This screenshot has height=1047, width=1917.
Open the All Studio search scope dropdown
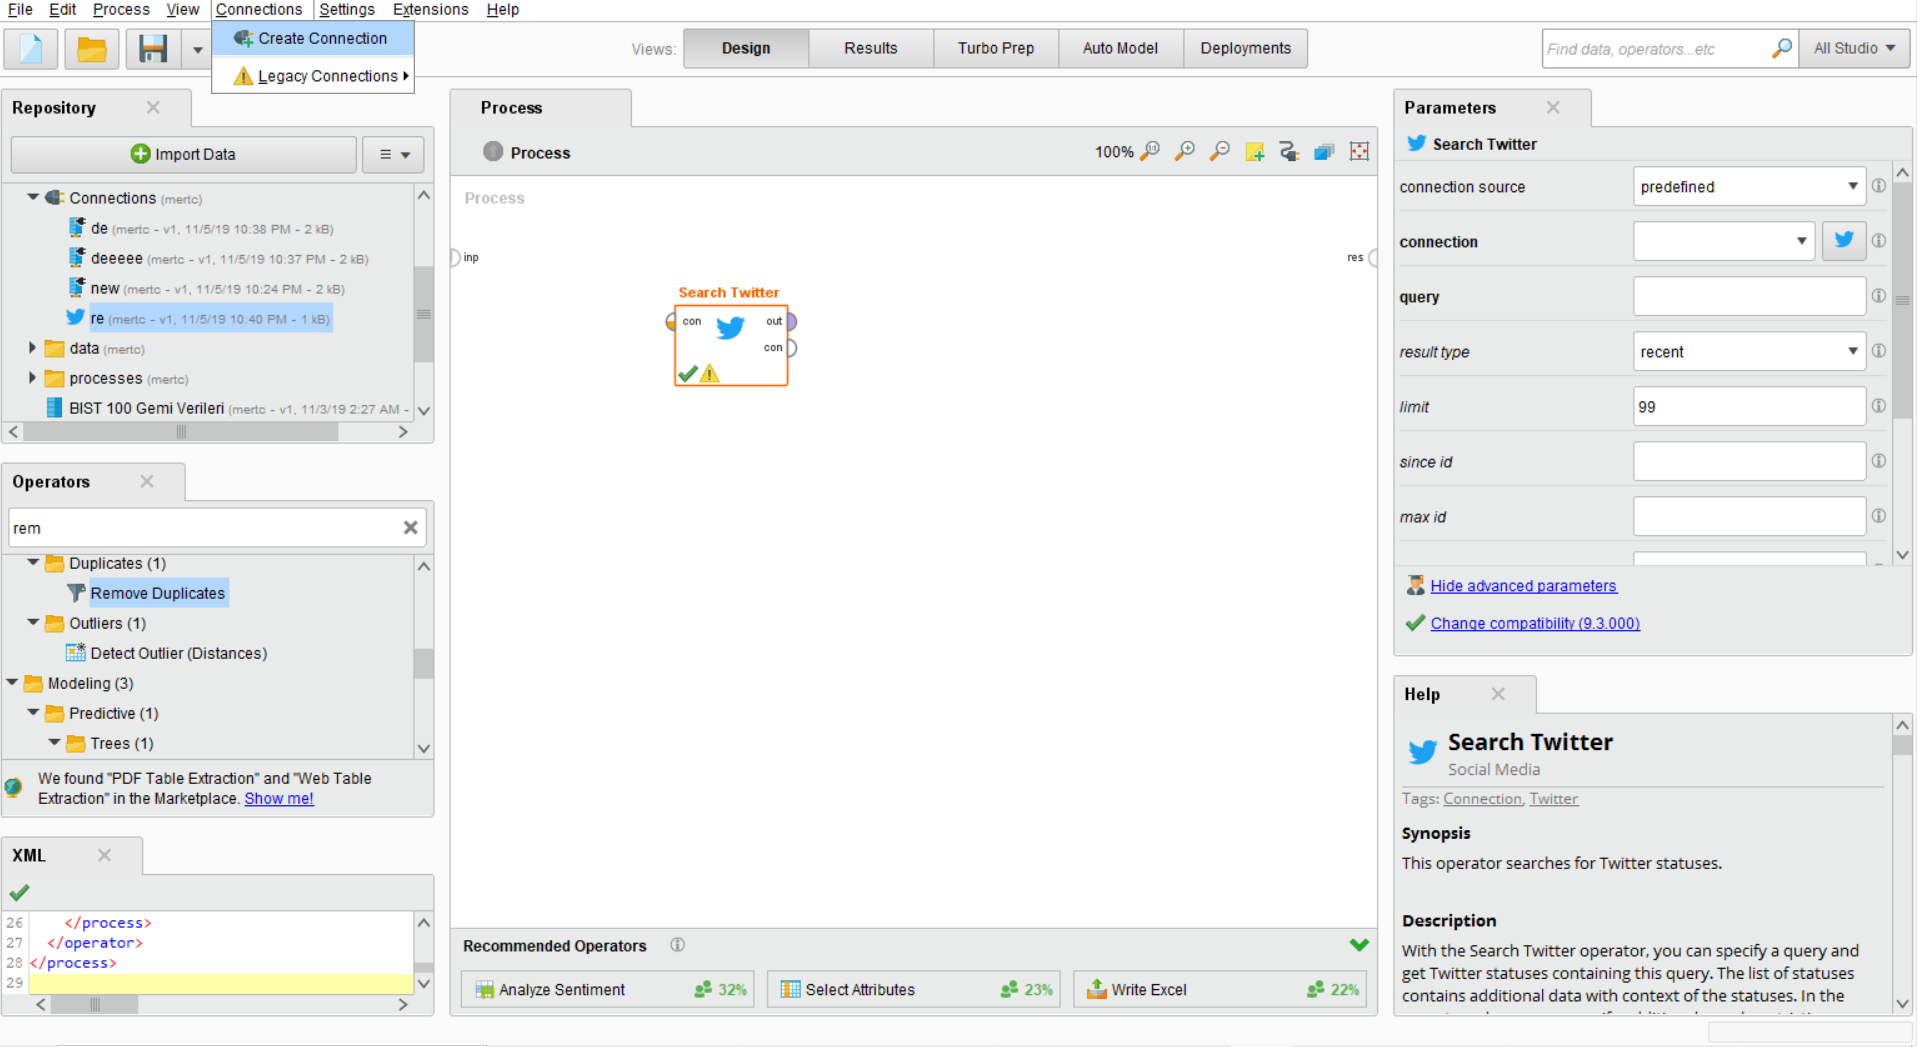click(1855, 48)
